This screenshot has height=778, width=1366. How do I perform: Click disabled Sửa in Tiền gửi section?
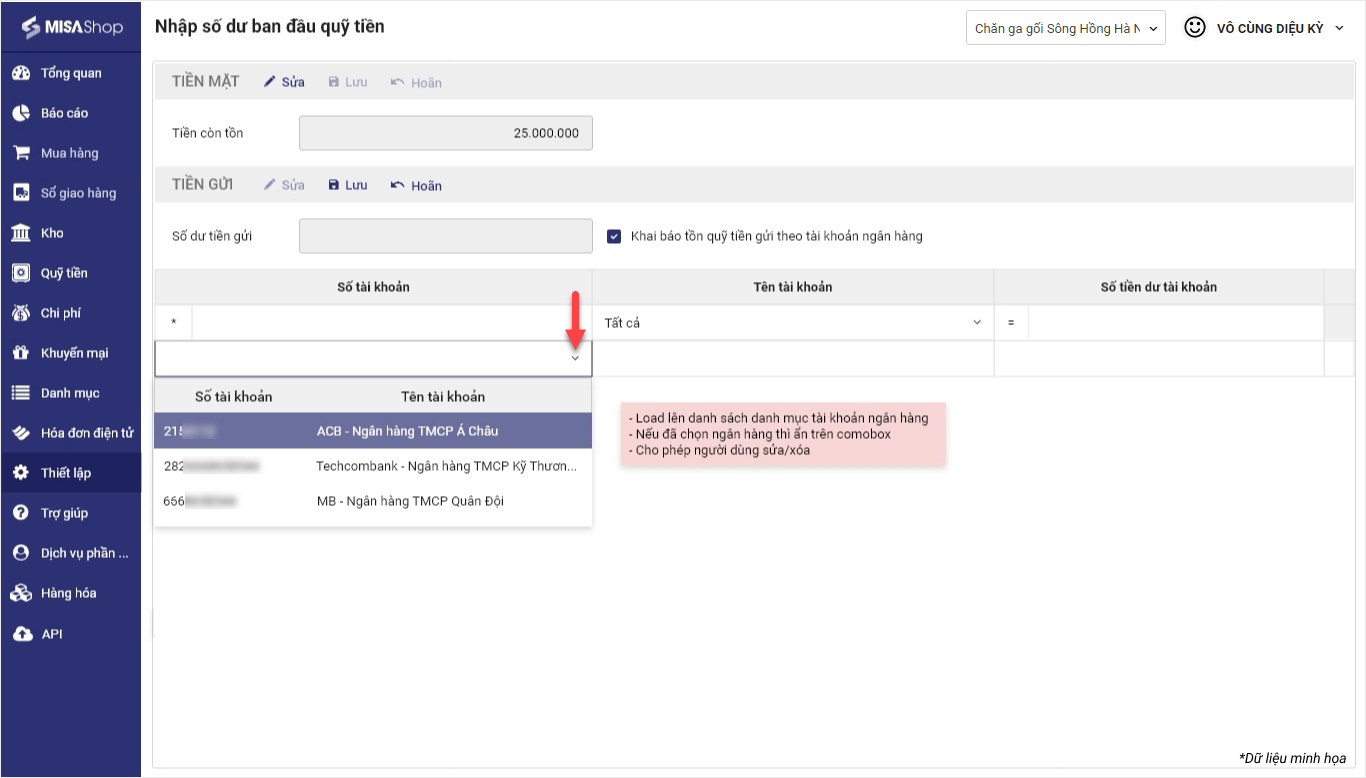tap(284, 185)
